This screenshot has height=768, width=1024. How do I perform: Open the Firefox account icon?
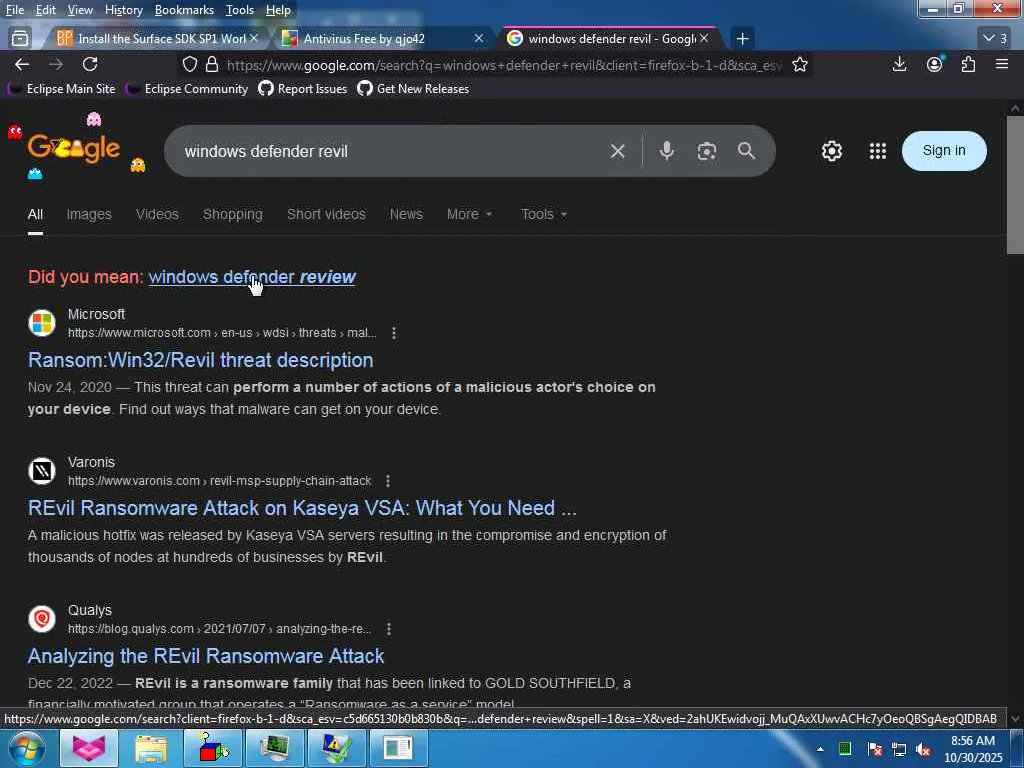point(935,64)
